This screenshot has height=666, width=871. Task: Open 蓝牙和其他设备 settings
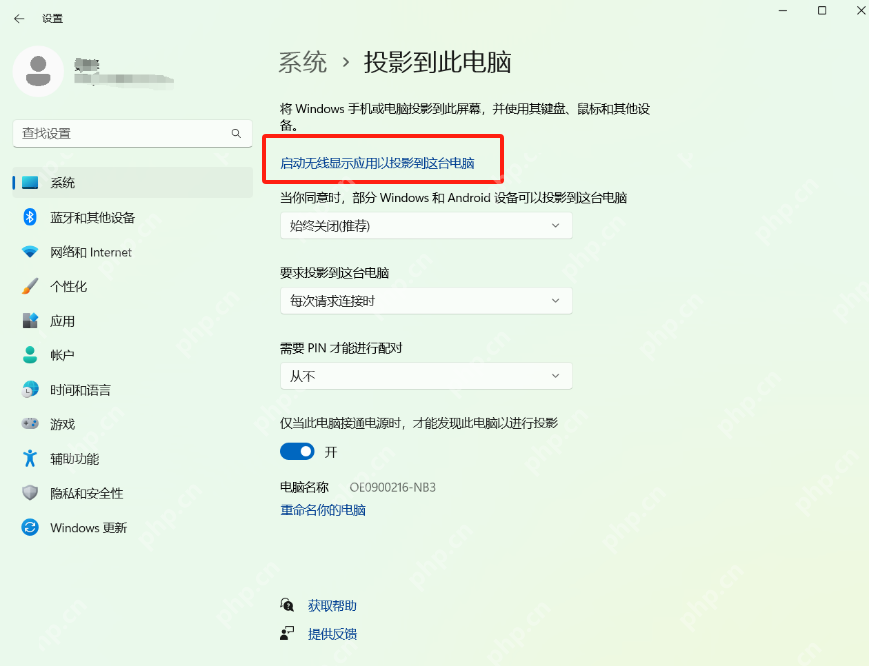click(x=133, y=217)
